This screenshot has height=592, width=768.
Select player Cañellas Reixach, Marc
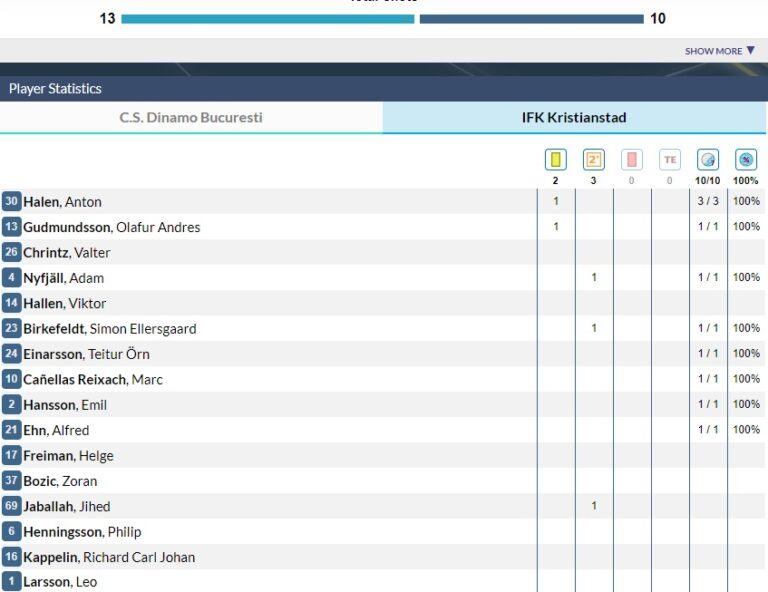[x=93, y=379]
